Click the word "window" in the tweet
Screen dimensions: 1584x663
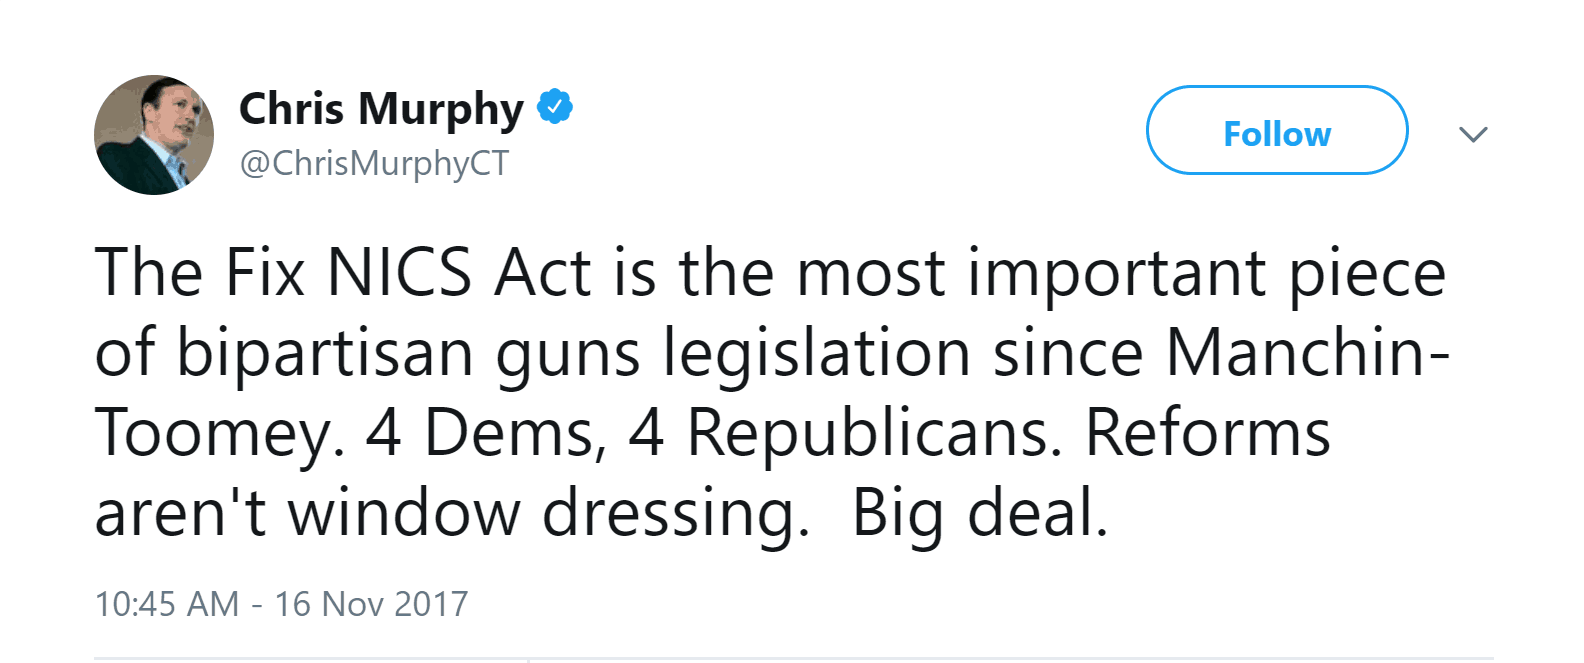point(404,513)
